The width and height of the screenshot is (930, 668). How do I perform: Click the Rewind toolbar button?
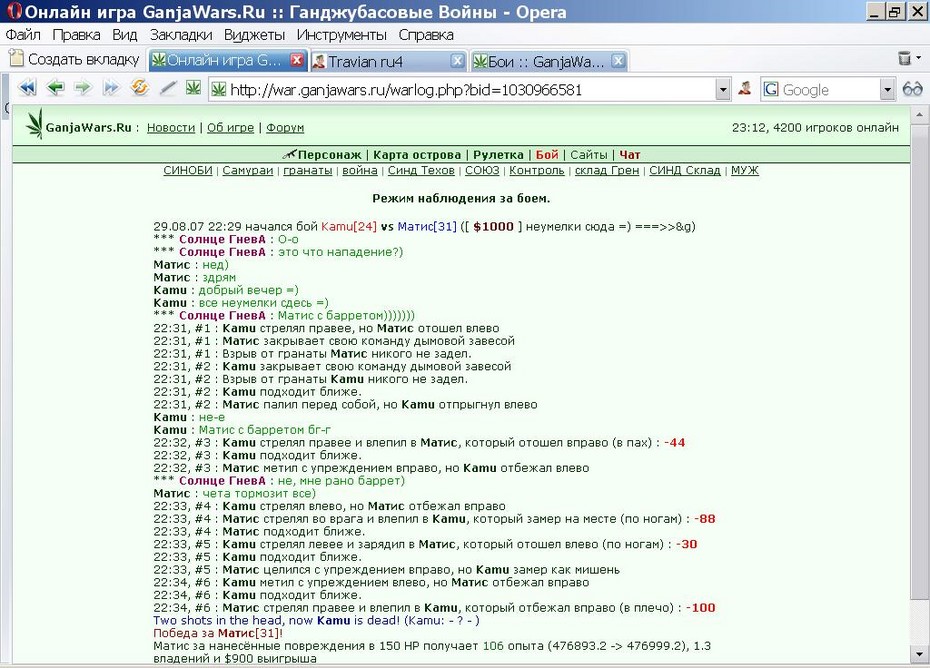(x=27, y=88)
